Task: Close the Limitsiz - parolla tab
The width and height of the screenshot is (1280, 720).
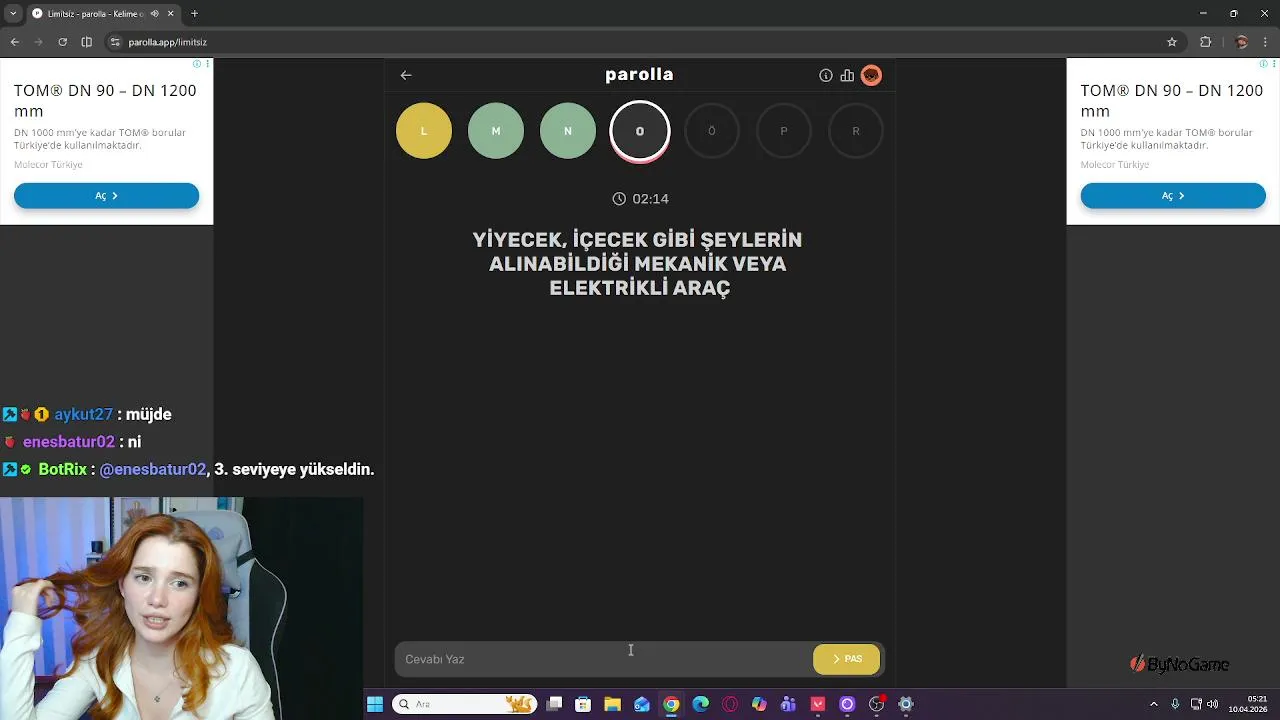Action: click(x=170, y=14)
